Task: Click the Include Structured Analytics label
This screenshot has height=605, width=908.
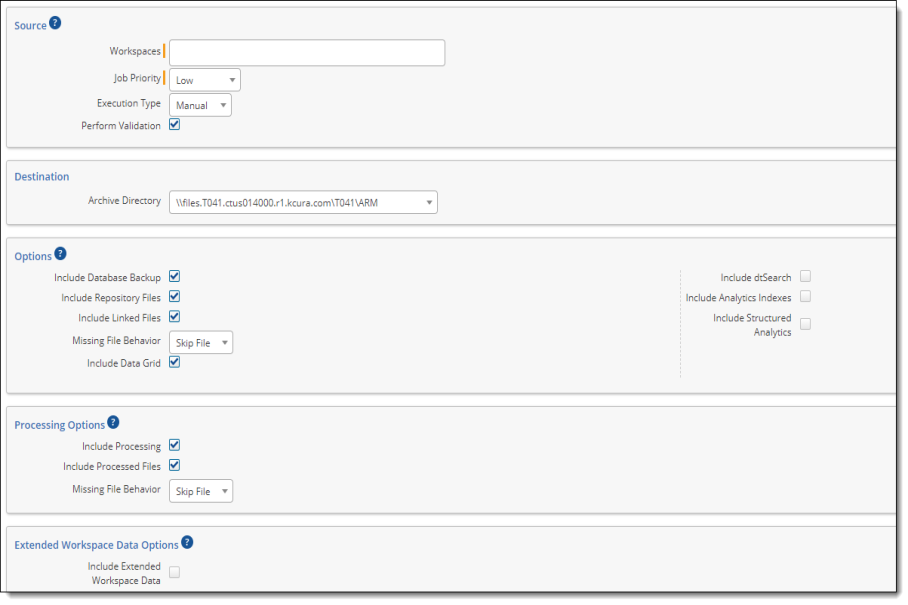Action: (x=752, y=325)
